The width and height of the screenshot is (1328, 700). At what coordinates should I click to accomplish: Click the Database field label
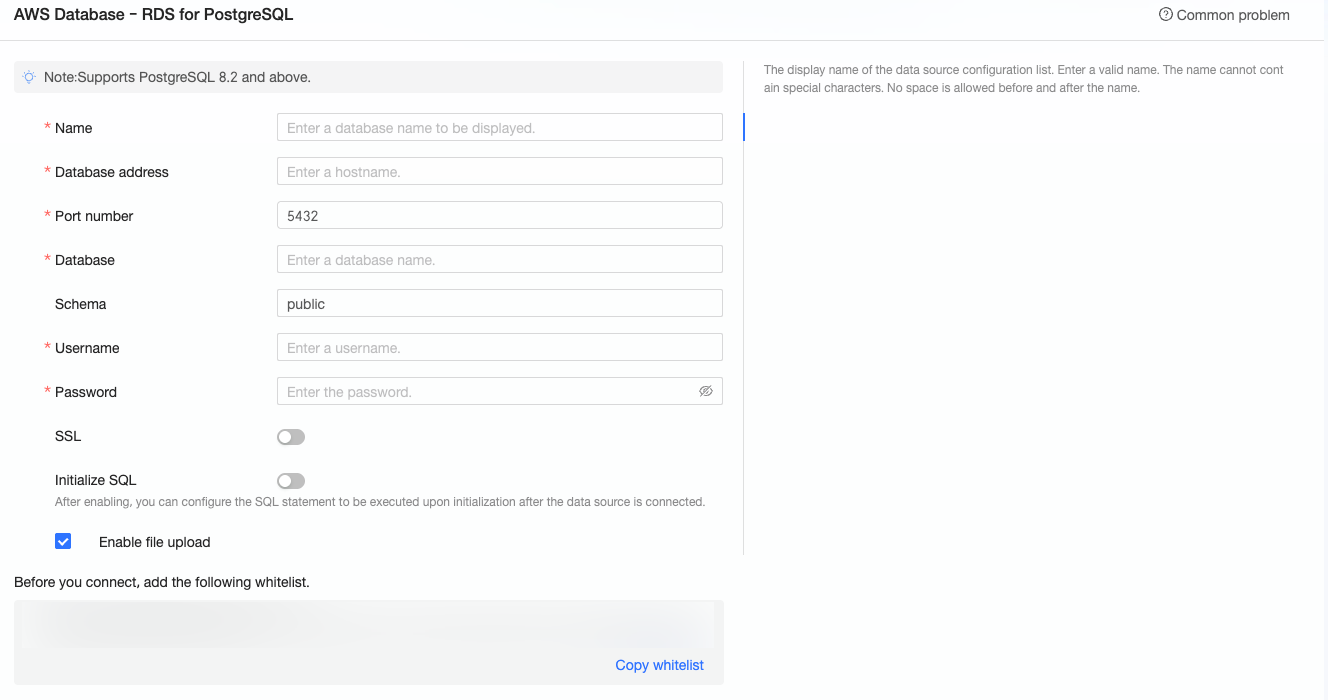85,260
